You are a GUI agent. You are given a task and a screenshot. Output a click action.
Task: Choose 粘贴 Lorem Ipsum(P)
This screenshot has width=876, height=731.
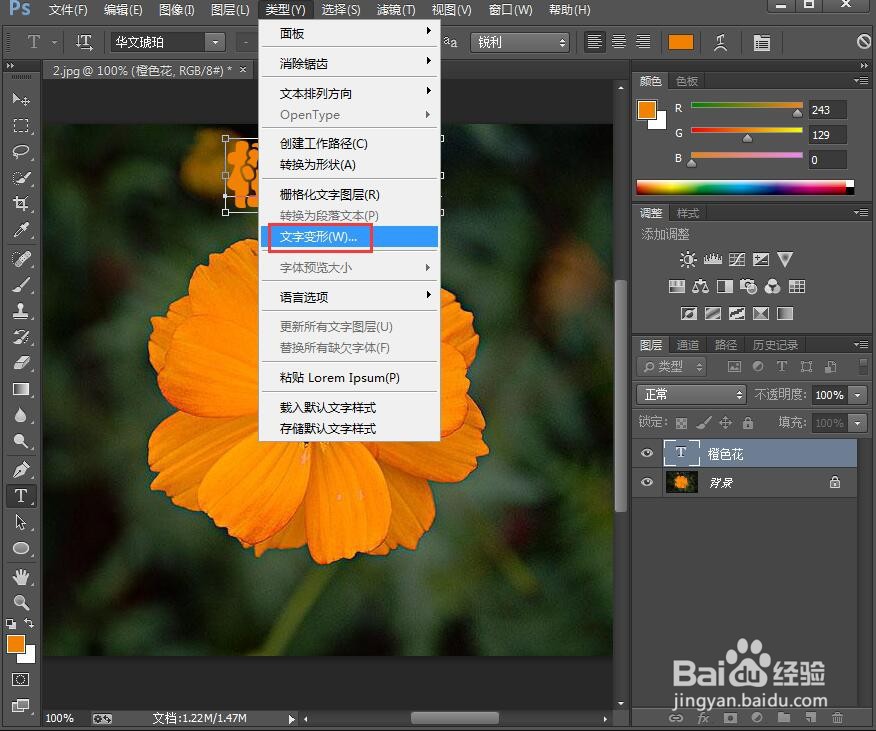pyautogui.click(x=349, y=378)
